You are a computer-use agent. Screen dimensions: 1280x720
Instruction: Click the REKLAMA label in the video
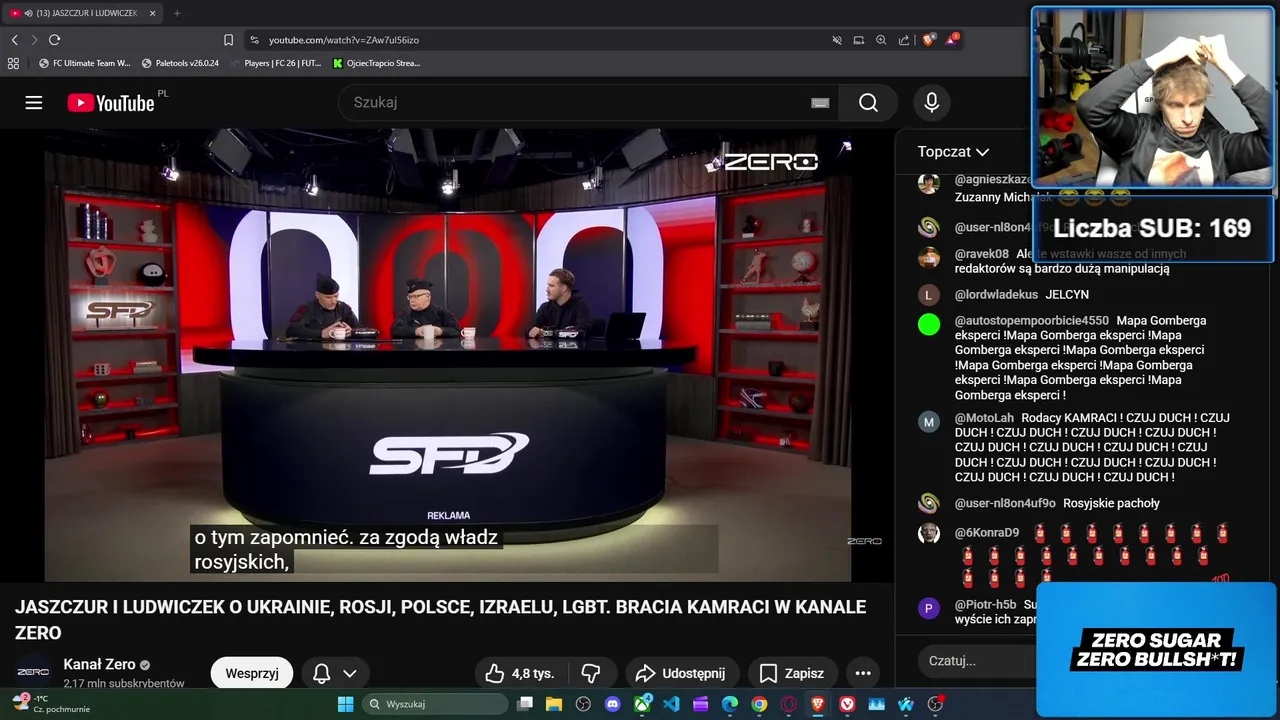pyautogui.click(x=448, y=516)
